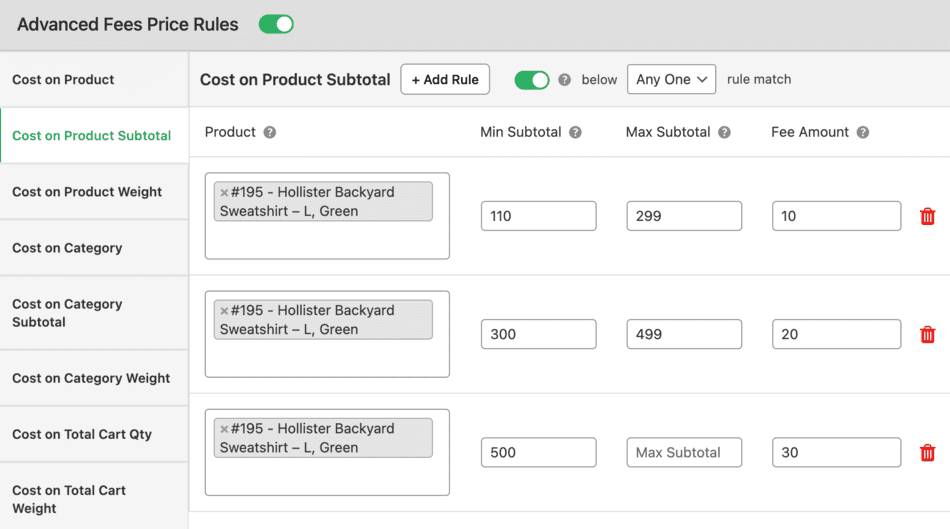Viewport: 950px width, 529px height.
Task: Delete the rule with fee 30
Action: click(927, 453)
